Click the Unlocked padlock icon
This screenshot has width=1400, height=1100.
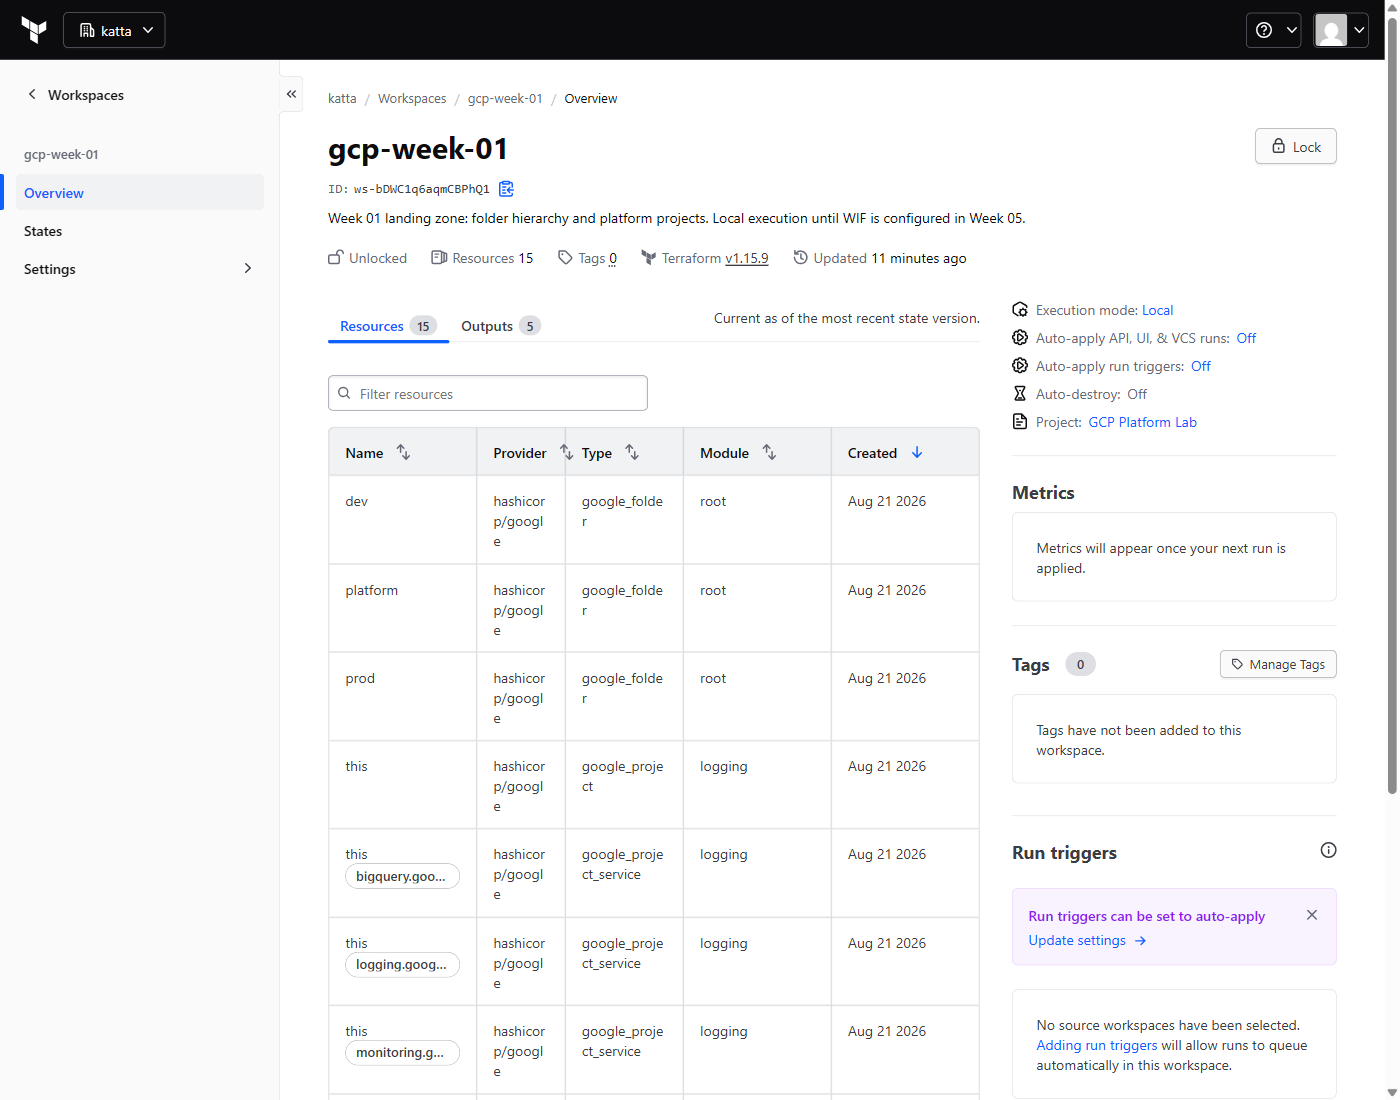point(336,257)
